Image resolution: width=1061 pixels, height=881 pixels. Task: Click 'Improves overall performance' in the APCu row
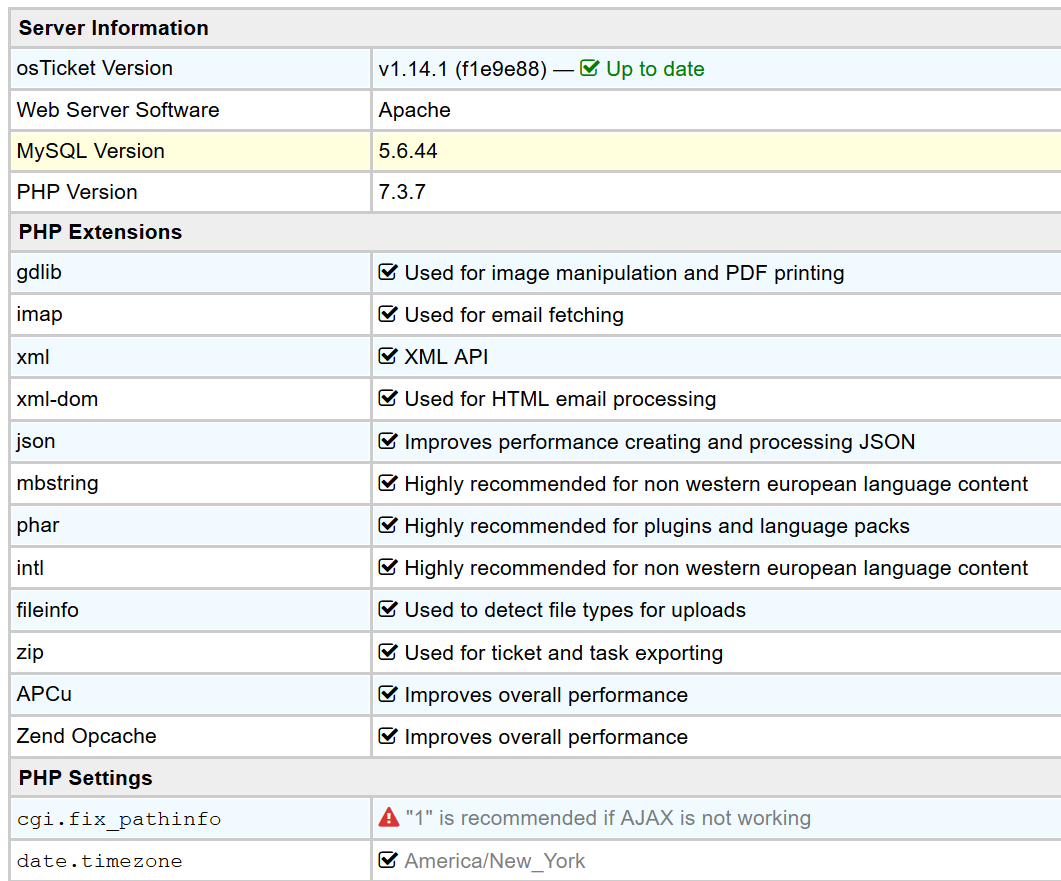pos(546,696)
